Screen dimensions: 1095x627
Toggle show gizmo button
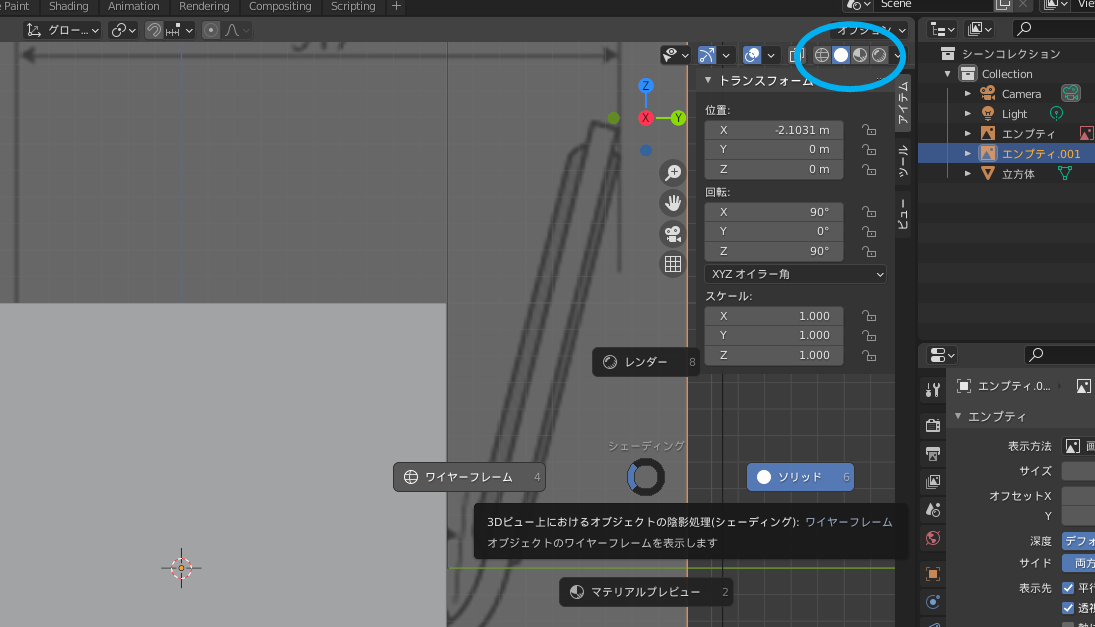pos(707,55)
